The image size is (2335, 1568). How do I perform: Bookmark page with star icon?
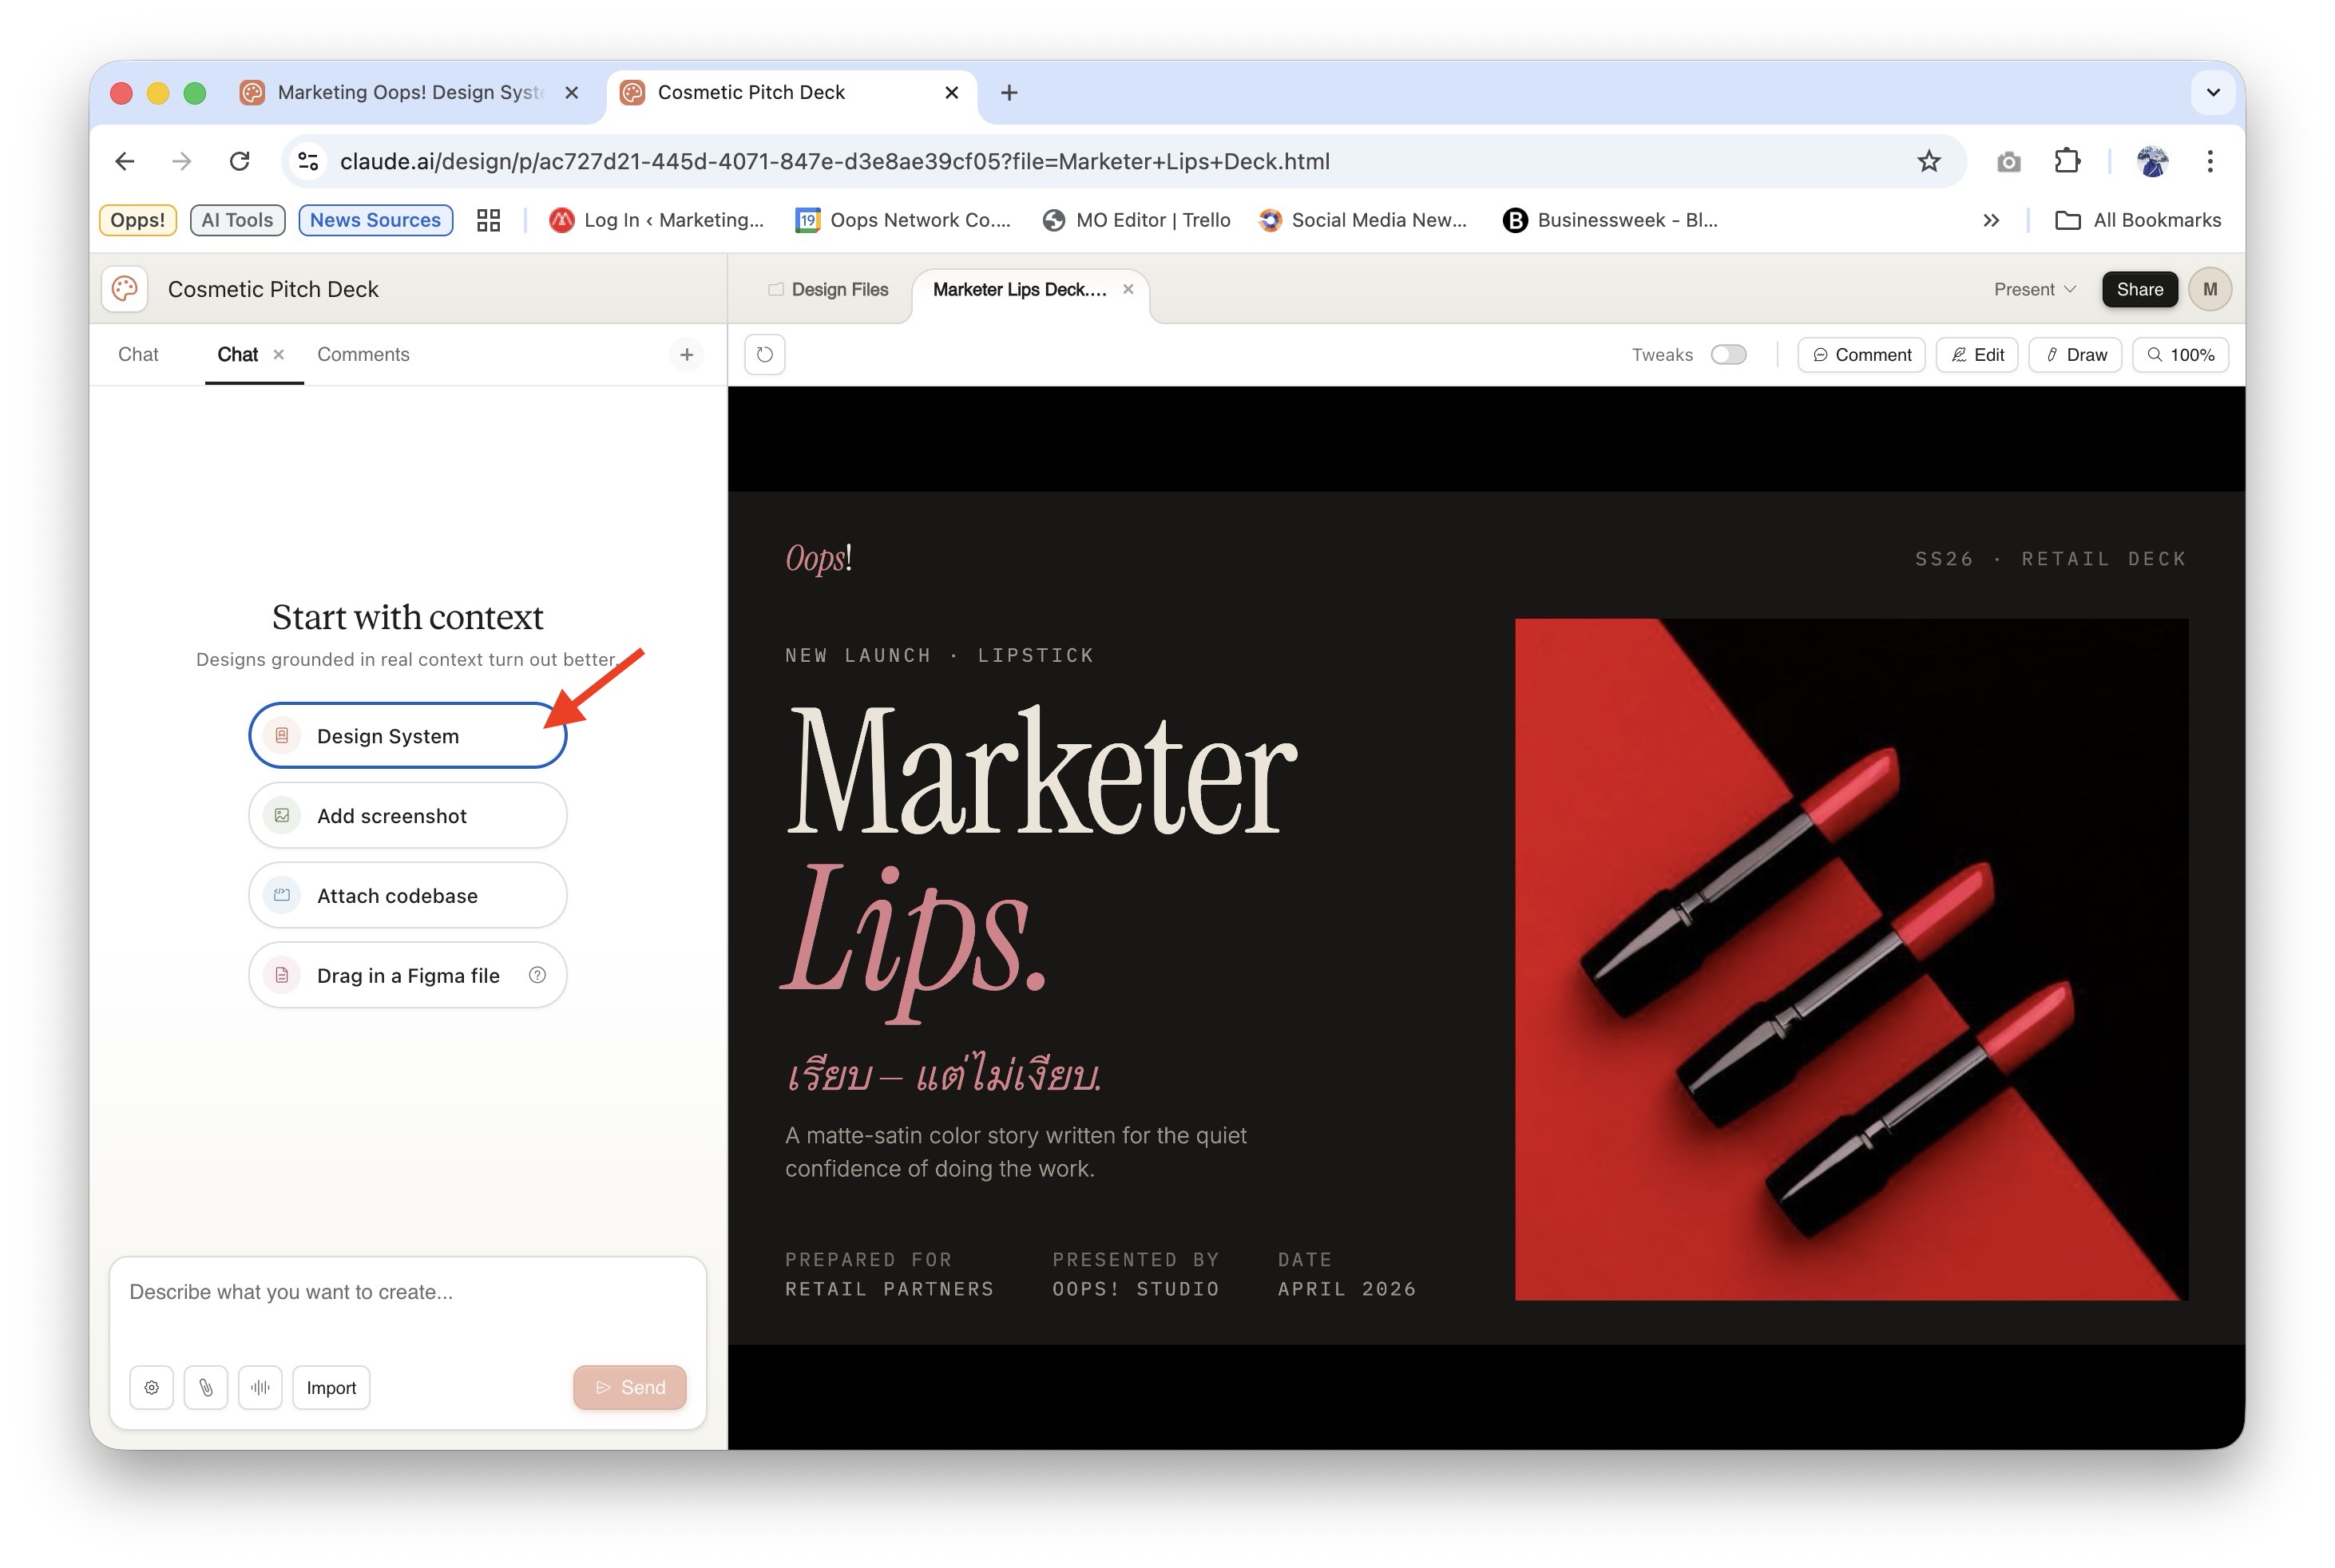click(x=1928, y=161)
